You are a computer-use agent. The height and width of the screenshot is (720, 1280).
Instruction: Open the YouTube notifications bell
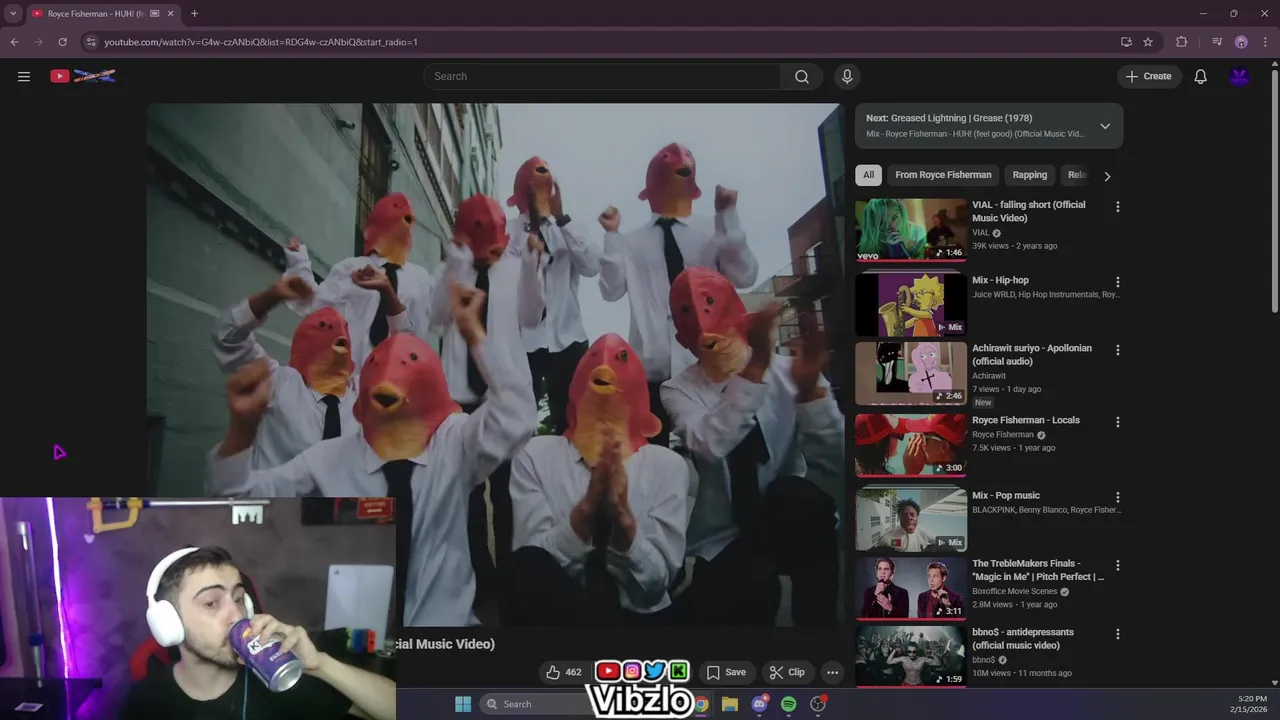(x=1200, y=76)
